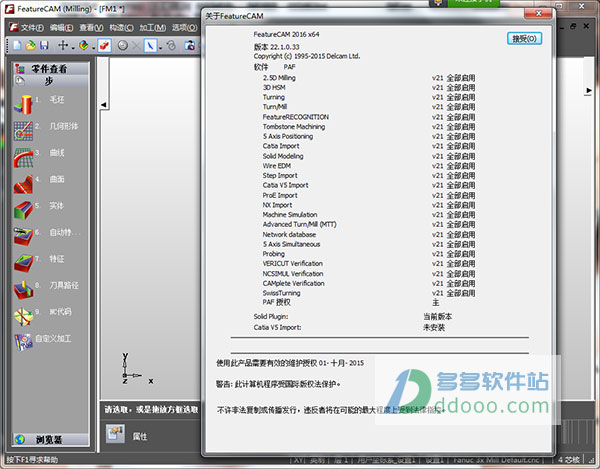Click the 步 steps panel header
Viewport: 600px width, 469px height.
(x=51, y=81)
